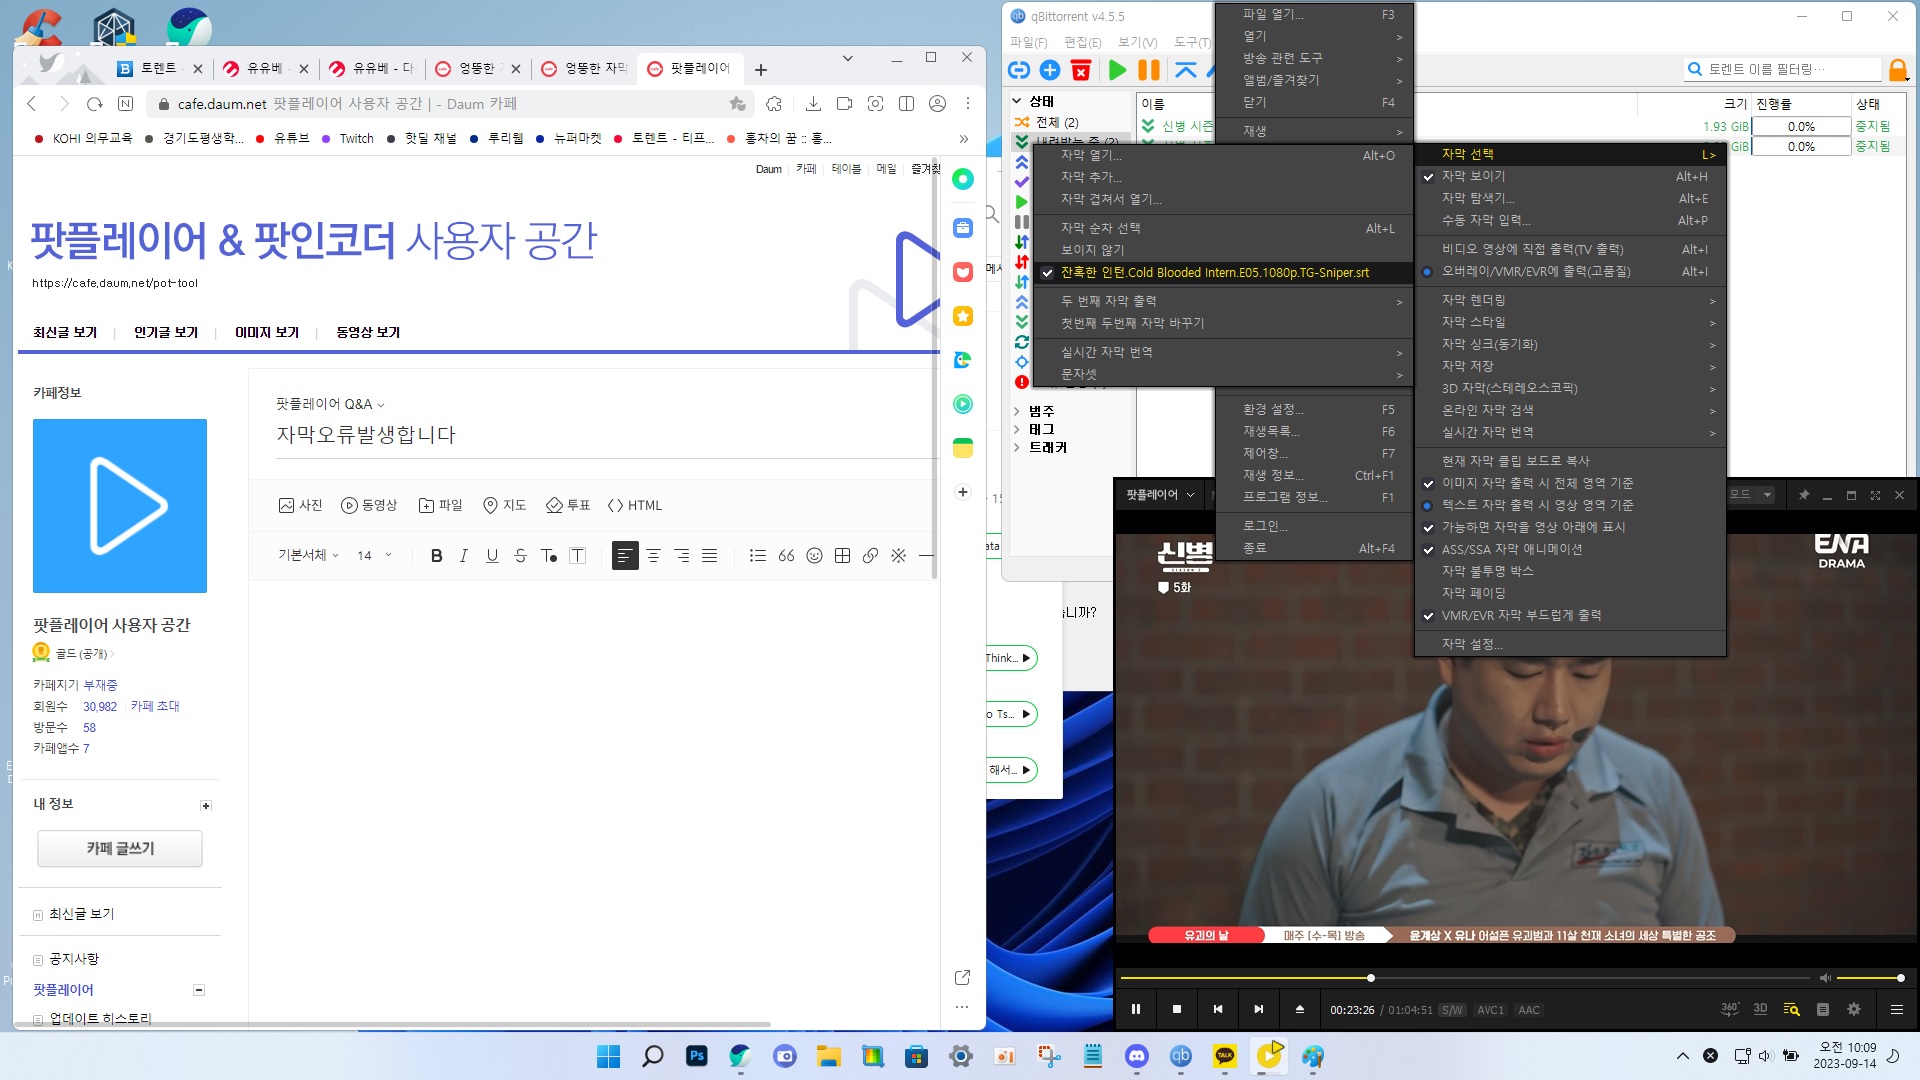The width and height of the screenshot is (1920, 1080).
Task: Click the Bold formatting icon in editor
Action: click(436, 556)
